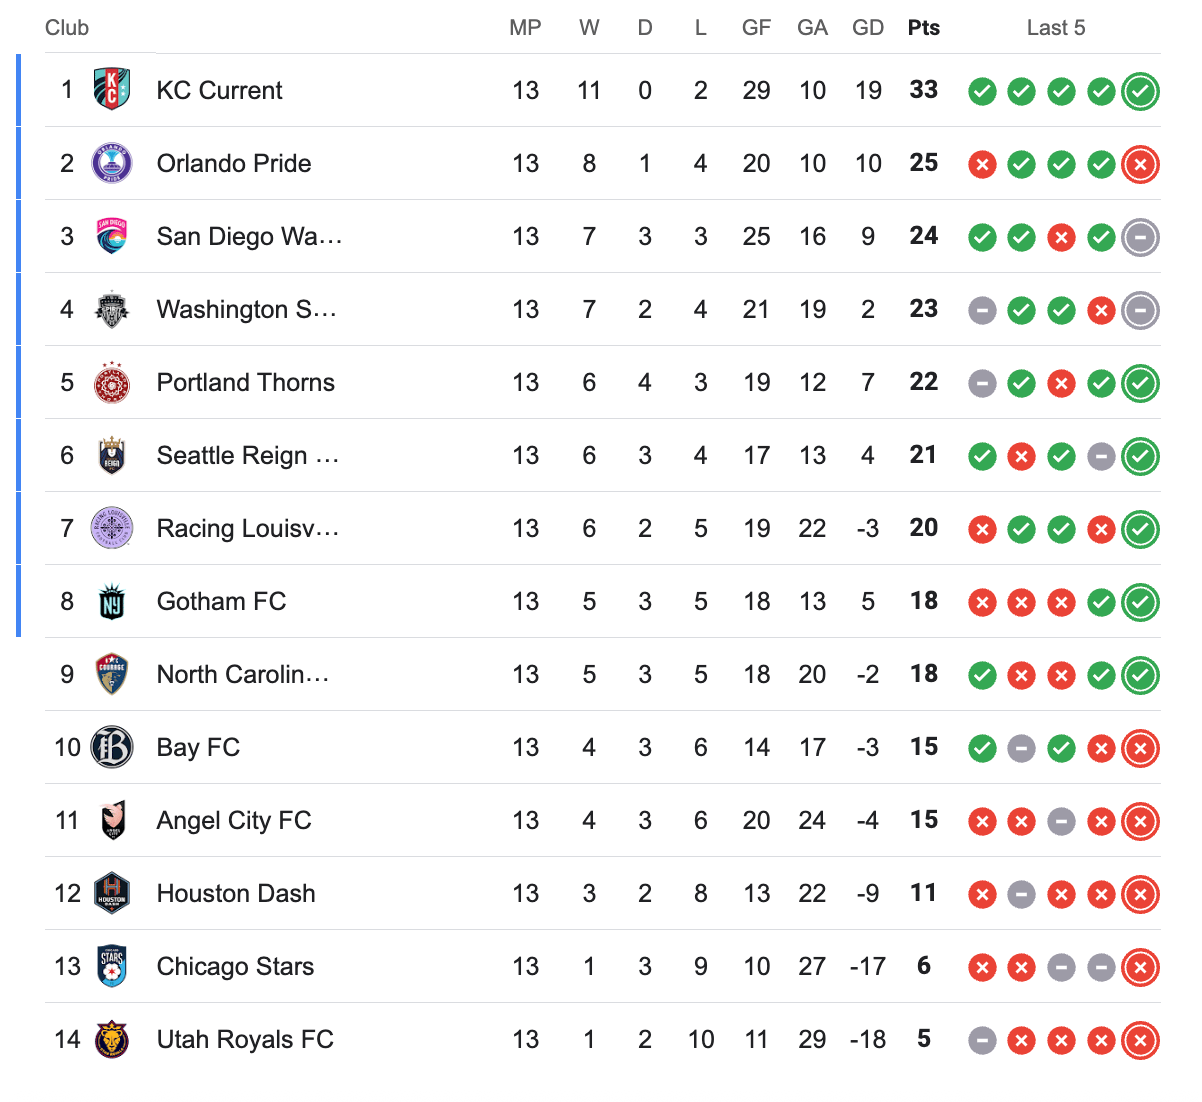The width and height of the screenshot is (1202, 1102).
Task: Open the Chicago Stars team link
Action: [235, 966]
